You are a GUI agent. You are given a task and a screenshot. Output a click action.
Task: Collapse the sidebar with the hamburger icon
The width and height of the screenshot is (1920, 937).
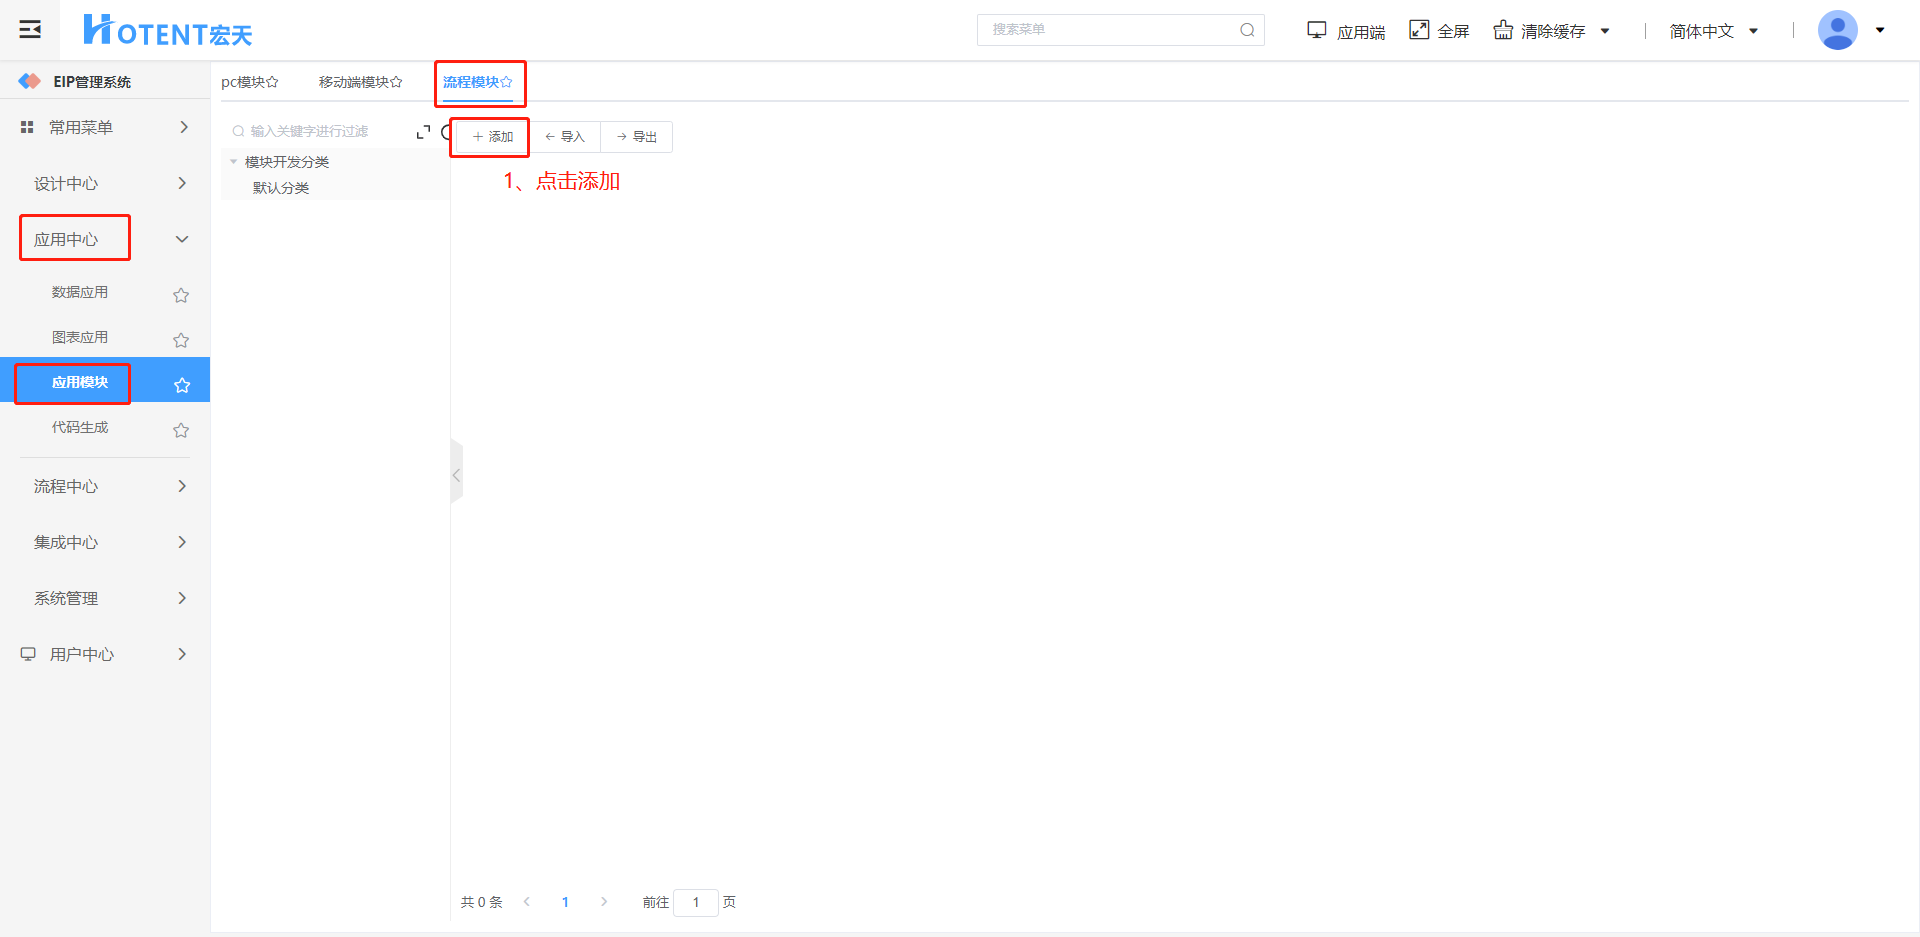(30, 30)
